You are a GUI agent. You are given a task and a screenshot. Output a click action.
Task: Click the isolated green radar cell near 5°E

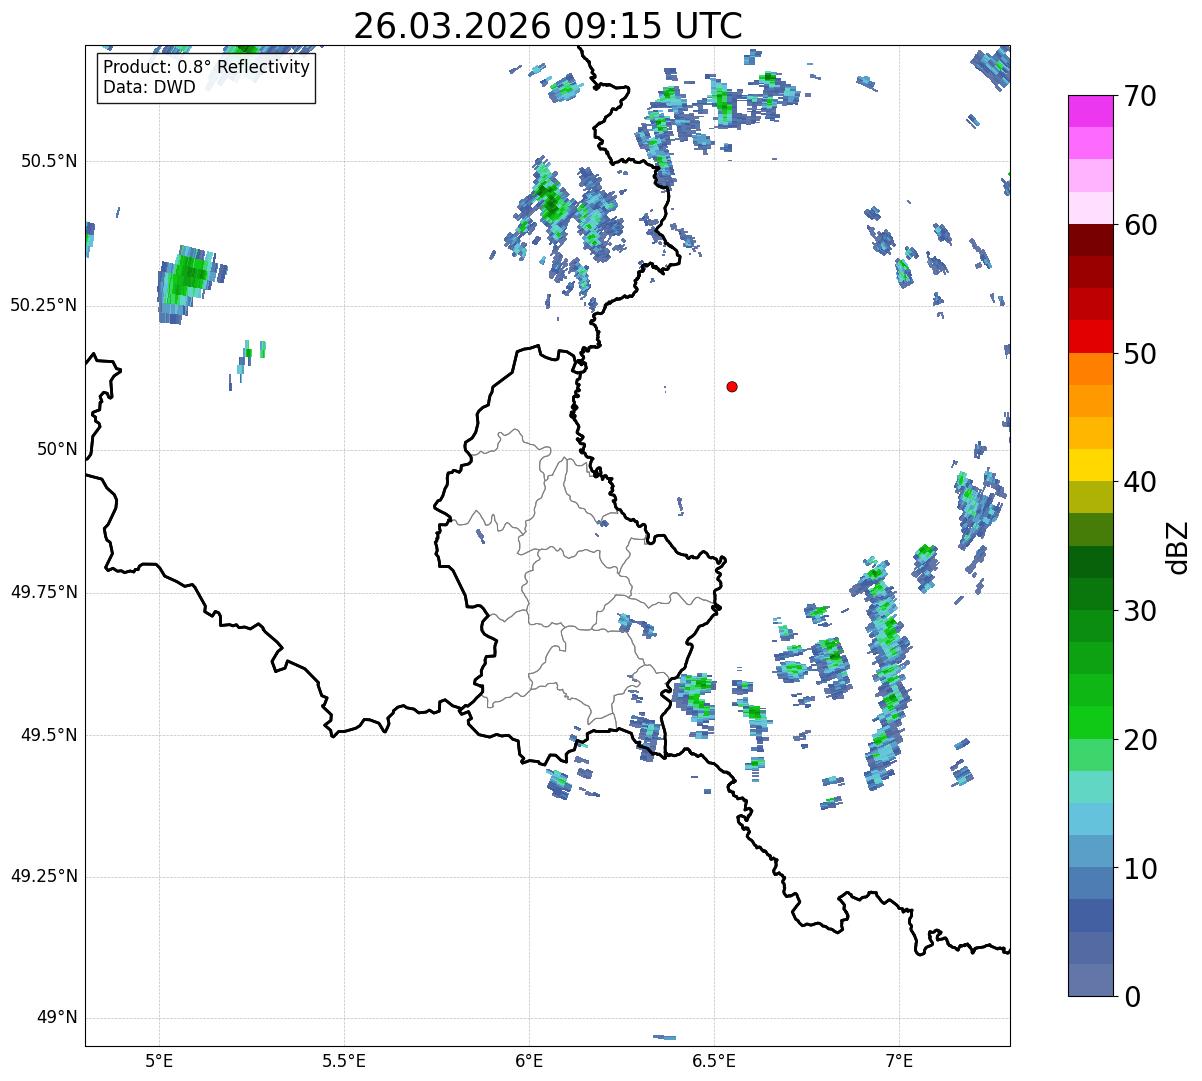(187, 279)
